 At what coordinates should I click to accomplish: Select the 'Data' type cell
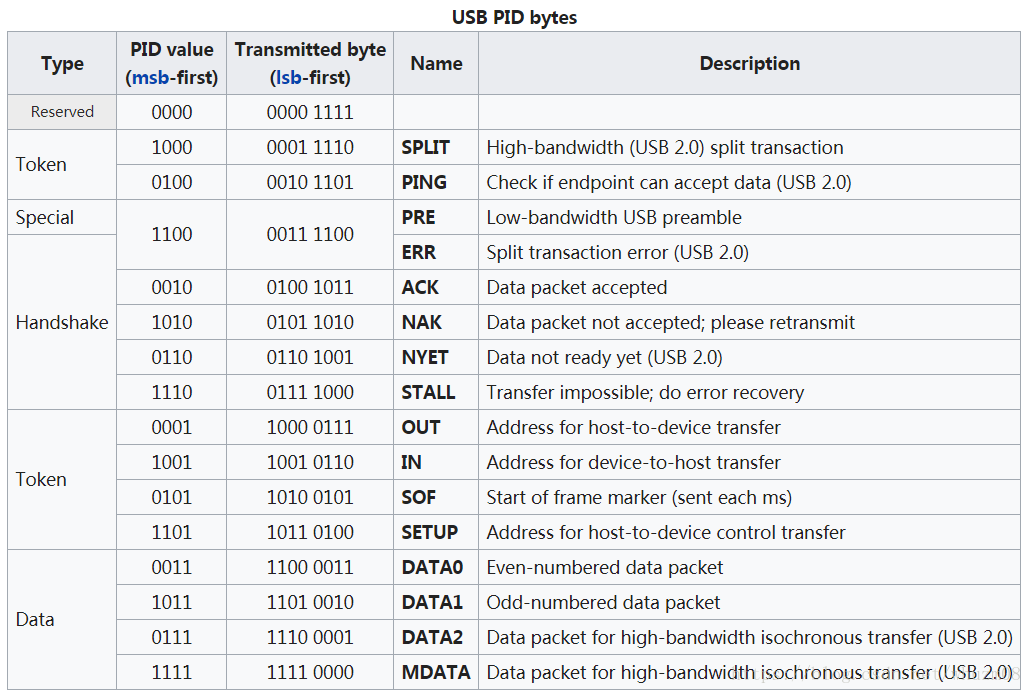pos(63,620)
